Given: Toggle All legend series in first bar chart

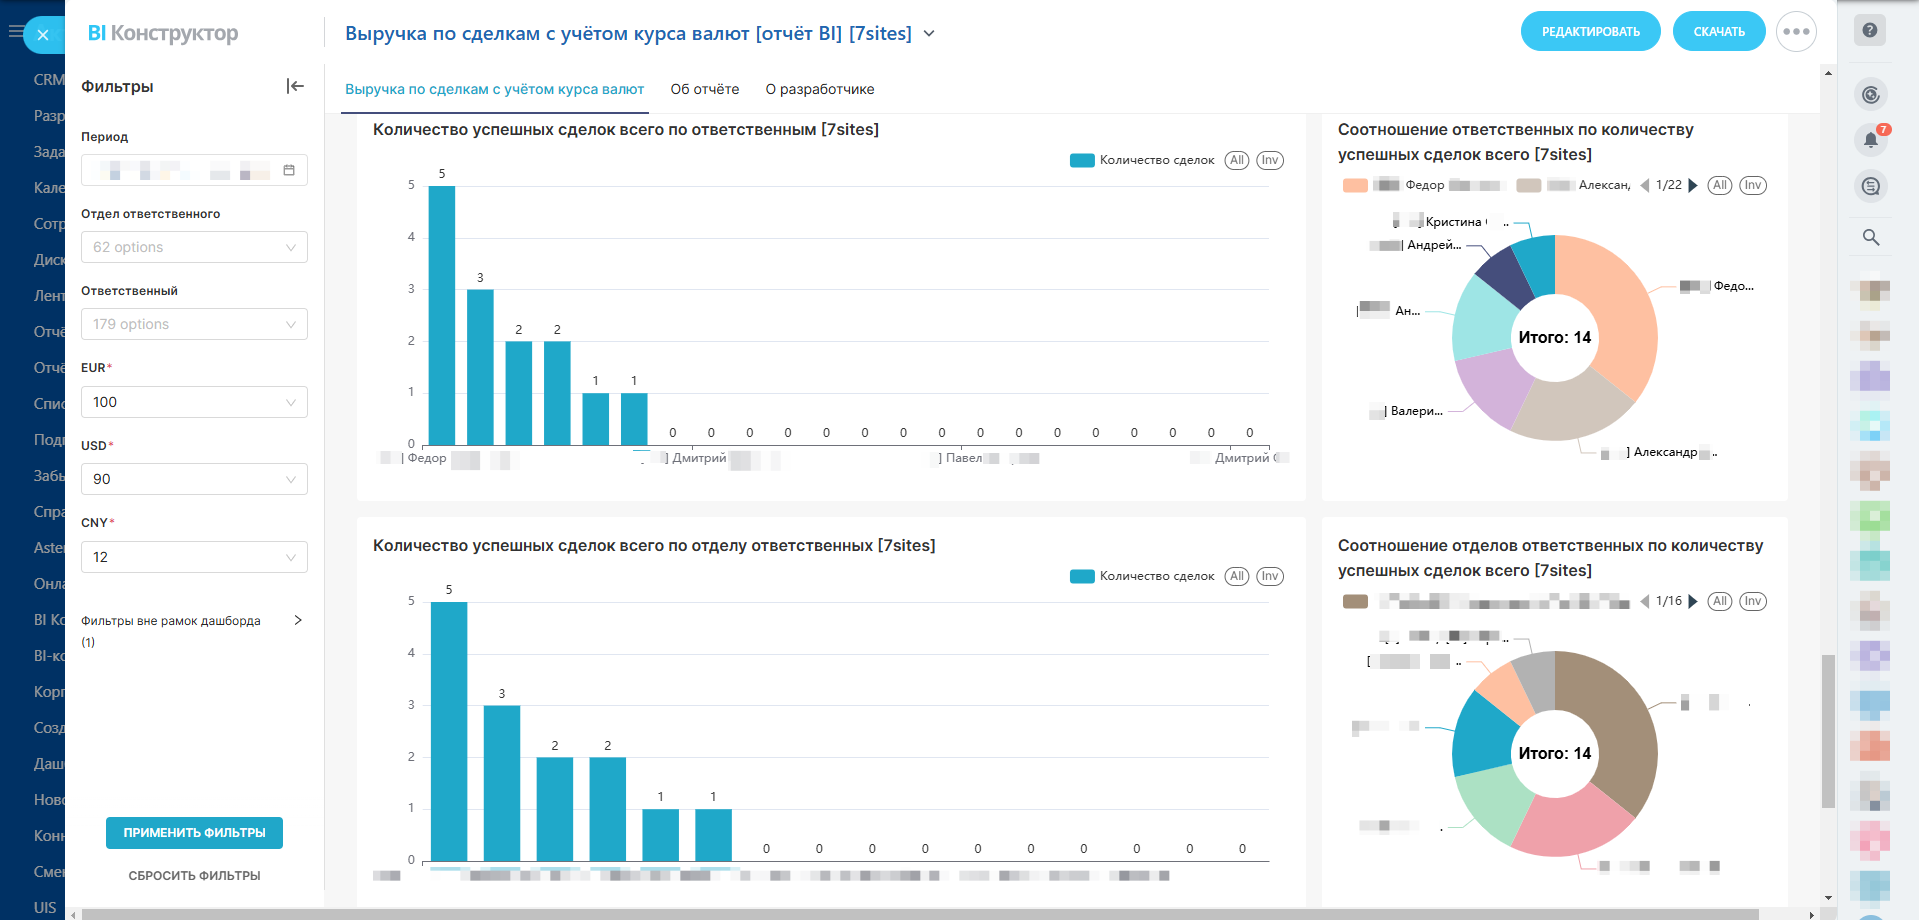Looking at the screenshot, I should (x=1237, y=160).
